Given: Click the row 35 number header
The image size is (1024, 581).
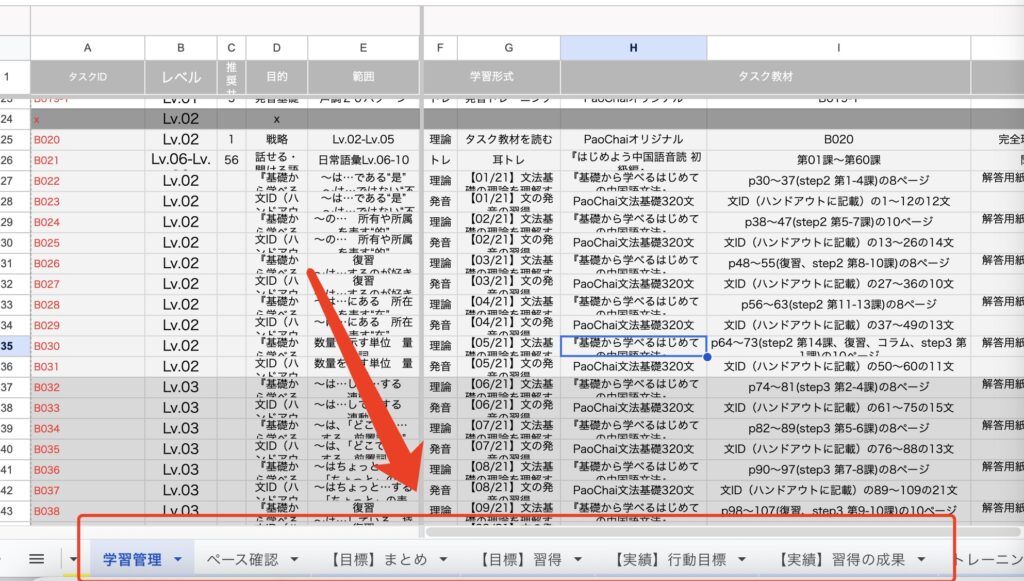Looking at the screenshot, I should click(x=15, y=346).
